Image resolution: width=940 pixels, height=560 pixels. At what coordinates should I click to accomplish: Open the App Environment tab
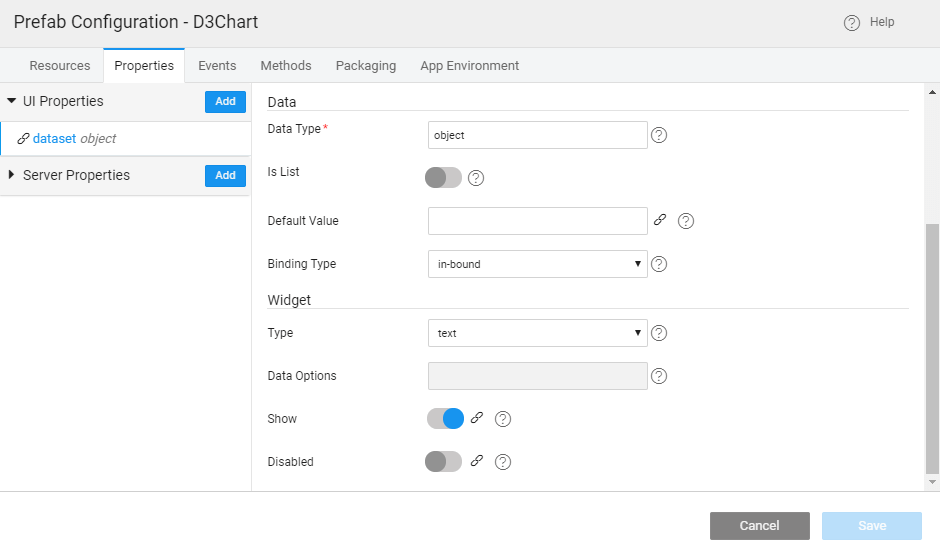(x=469, y=66)
